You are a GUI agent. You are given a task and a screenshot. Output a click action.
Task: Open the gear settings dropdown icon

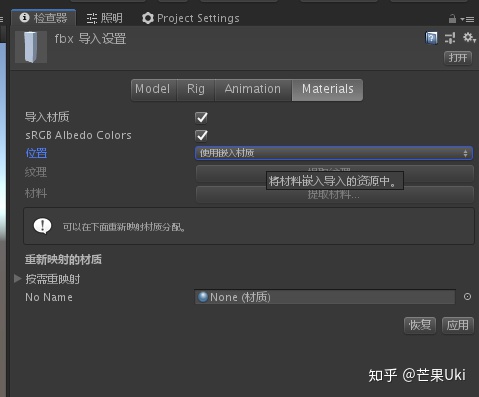469,38
